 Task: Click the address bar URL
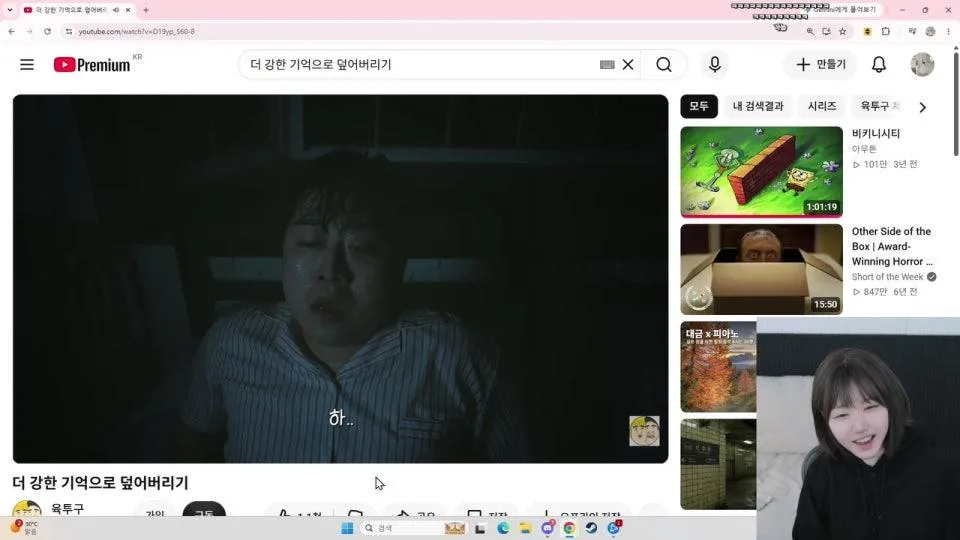(137, 31)
